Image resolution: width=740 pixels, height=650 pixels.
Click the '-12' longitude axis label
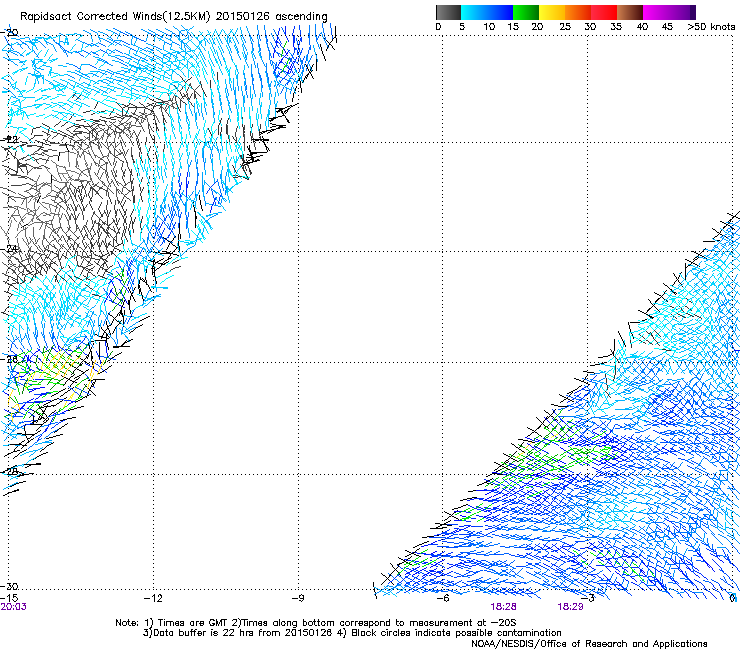click(x=153, y=598)
